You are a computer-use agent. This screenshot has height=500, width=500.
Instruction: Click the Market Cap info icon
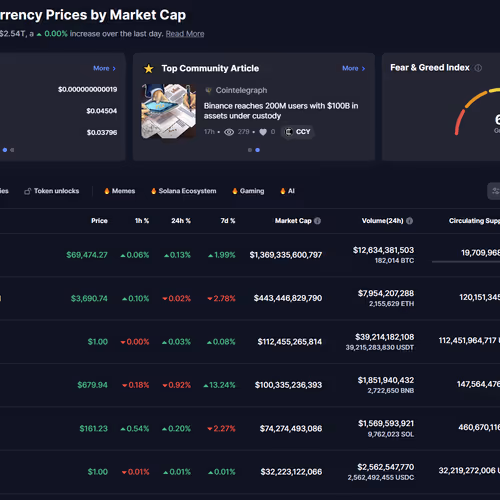318,221
